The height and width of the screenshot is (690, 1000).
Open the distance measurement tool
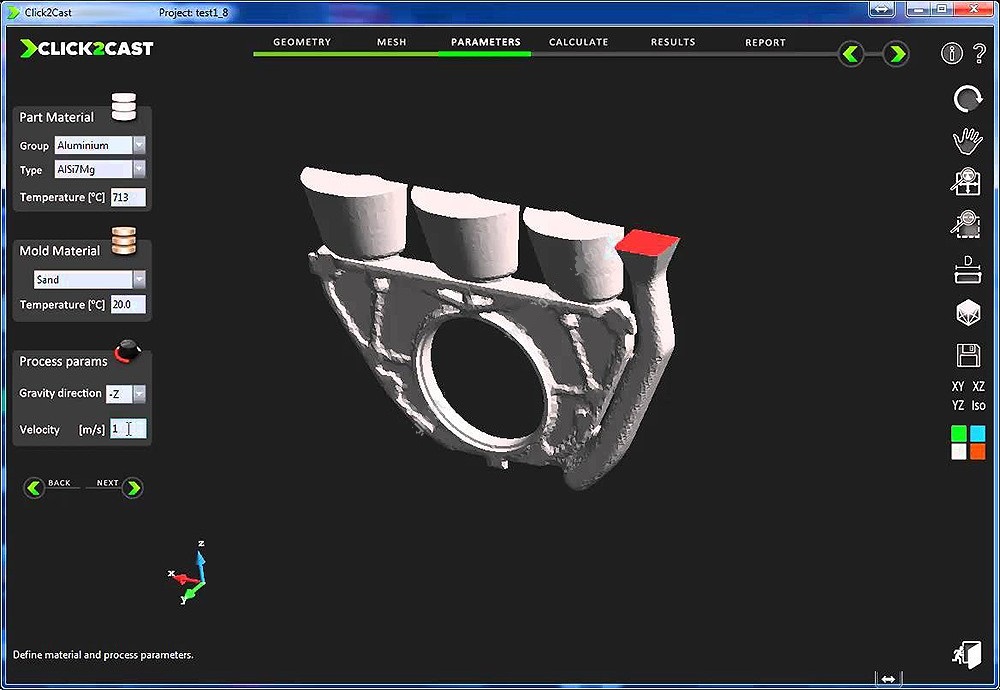pyautogui.click(x=967, y=269)
